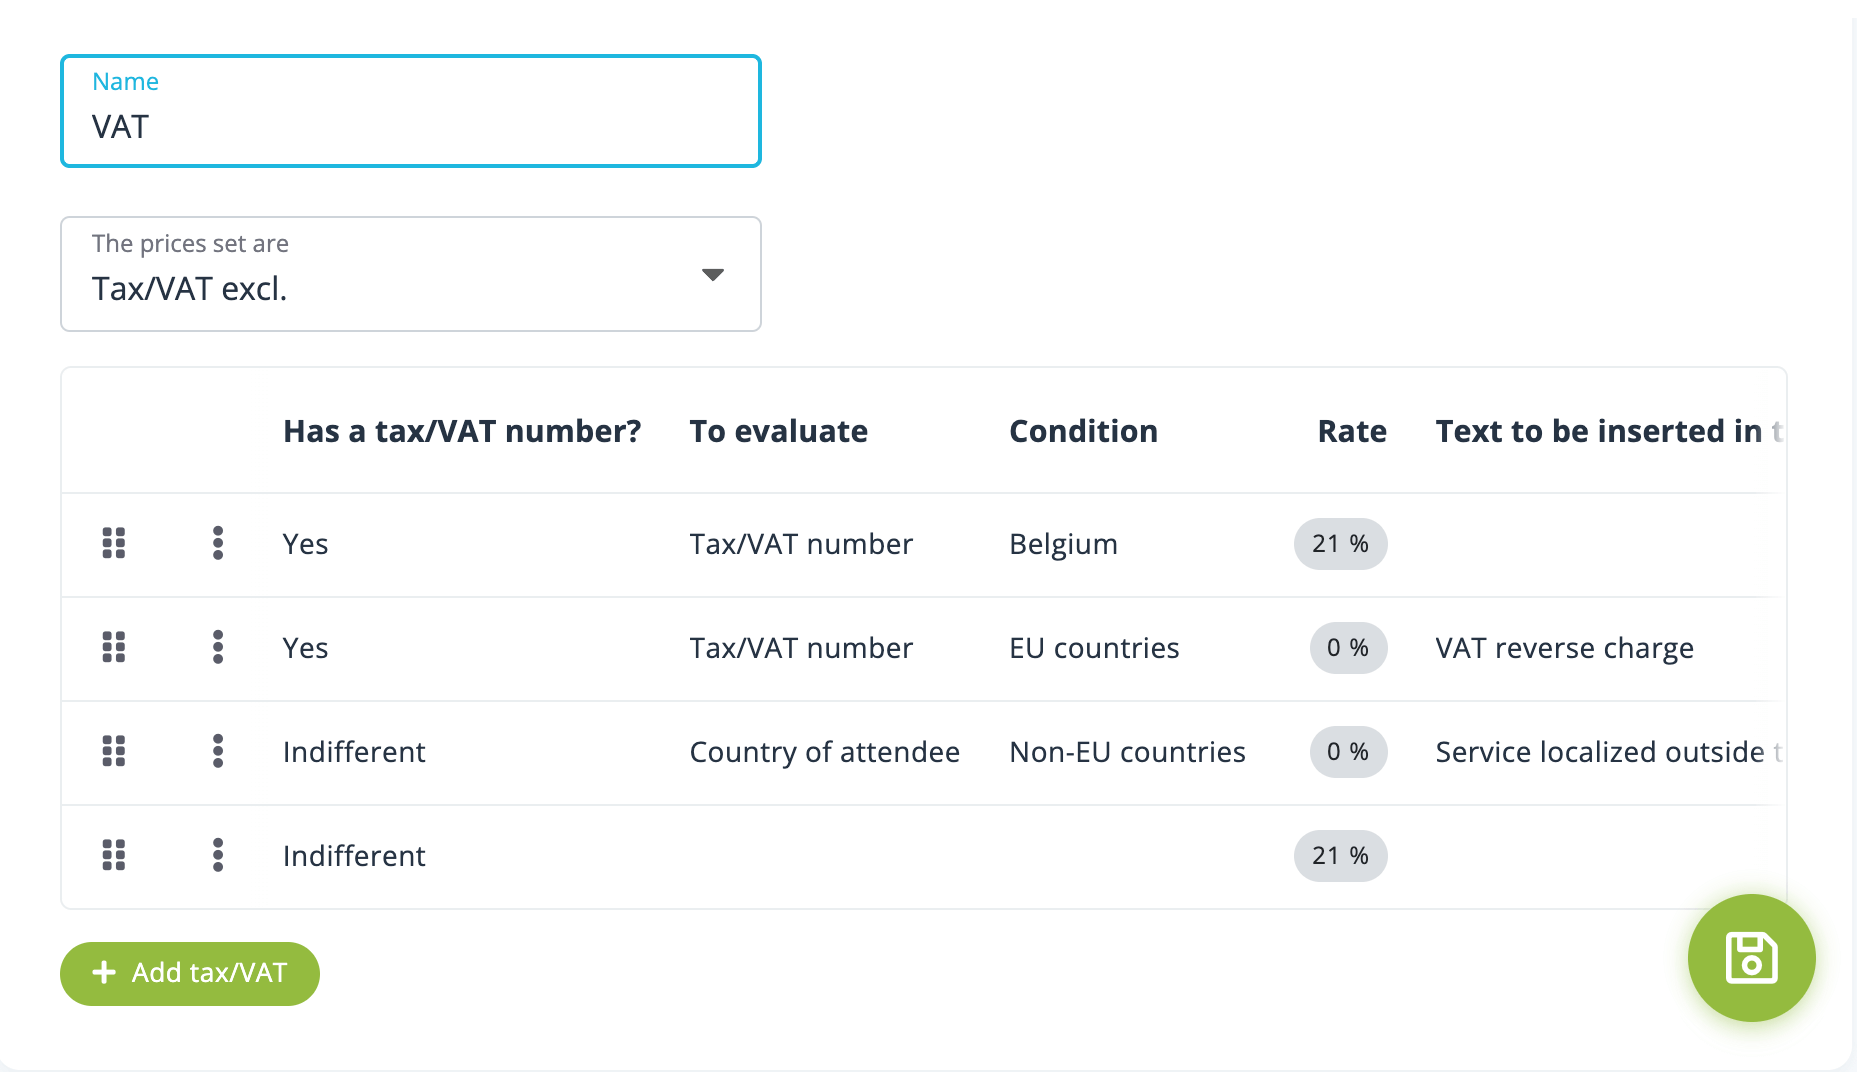Grab the drag handle on the EU countries row

[x=114, y=648]
